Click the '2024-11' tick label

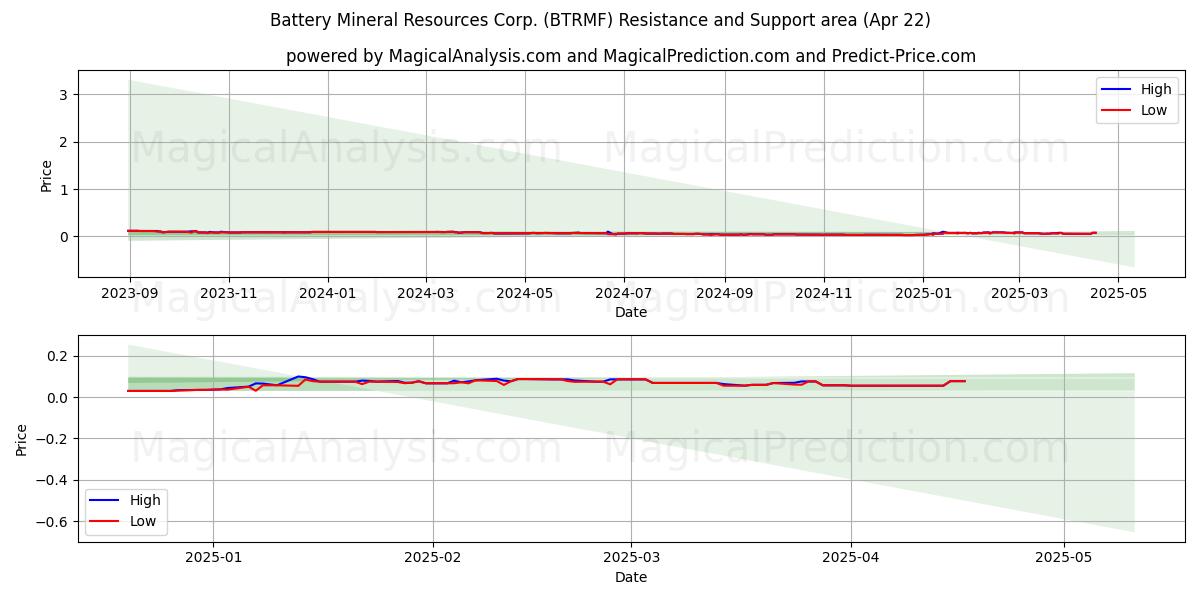[824, 293]
